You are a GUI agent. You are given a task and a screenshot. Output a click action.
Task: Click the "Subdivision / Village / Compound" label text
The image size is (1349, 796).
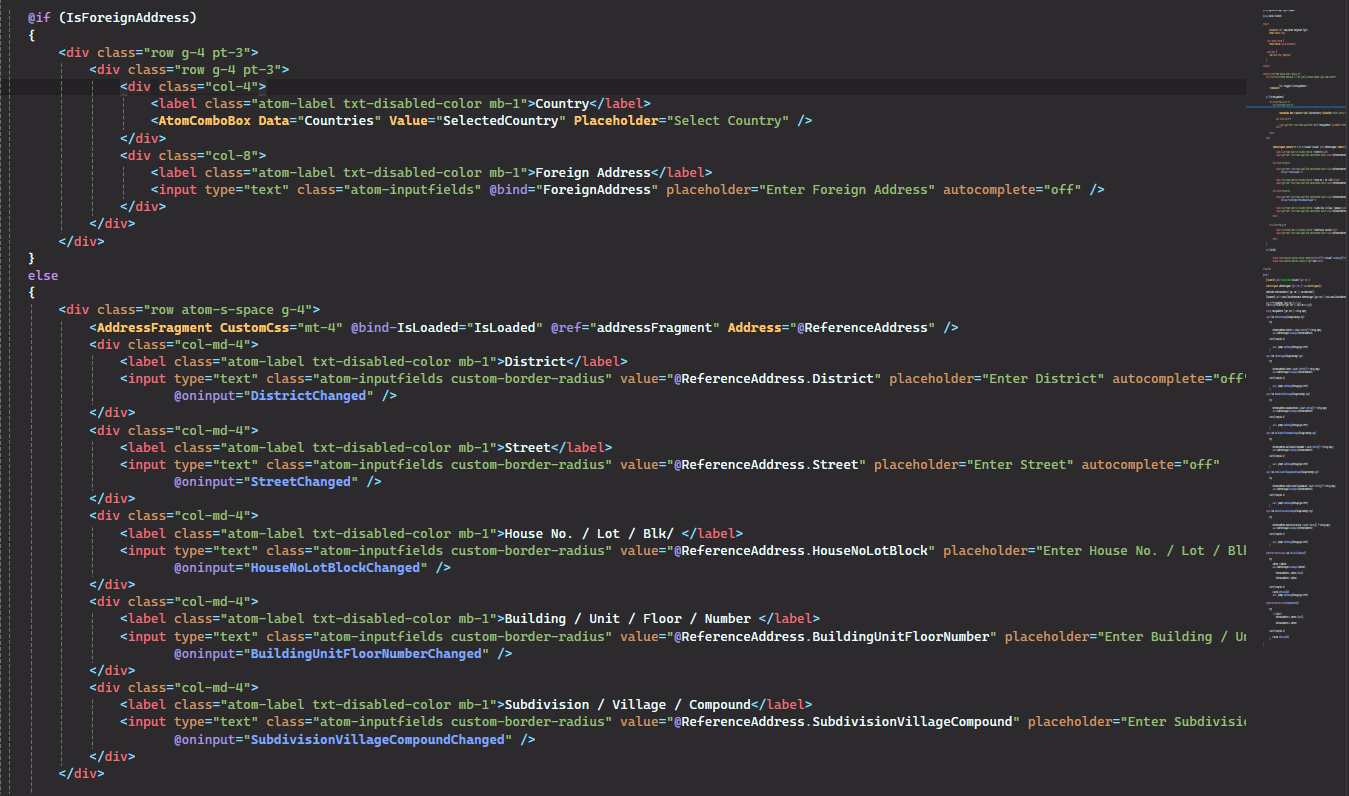tap(628, 705)
